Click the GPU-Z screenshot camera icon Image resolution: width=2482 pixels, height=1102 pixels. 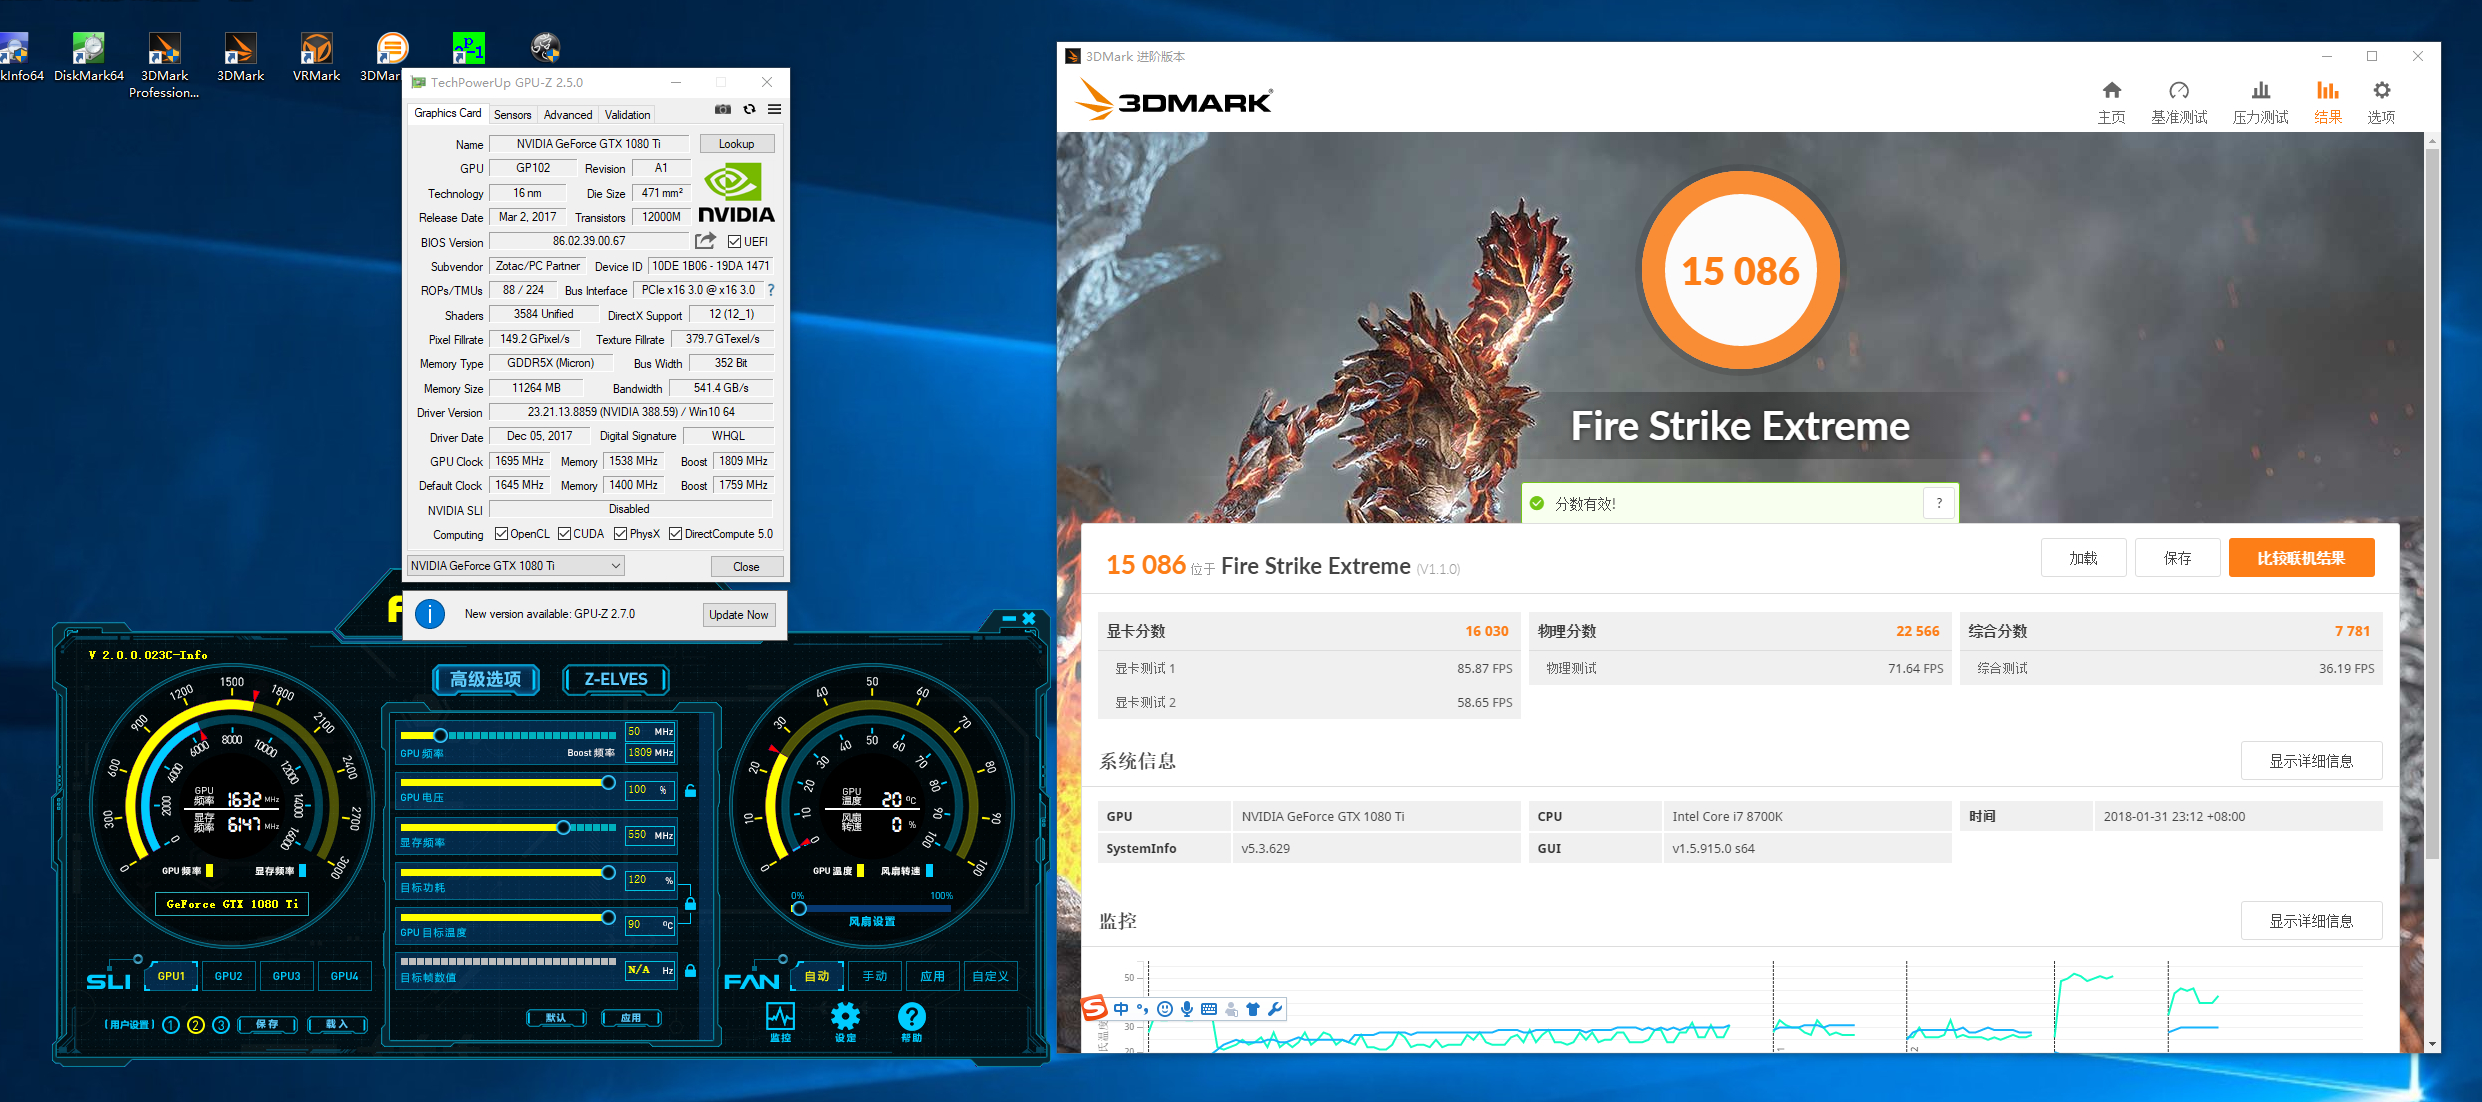point(723,109)
